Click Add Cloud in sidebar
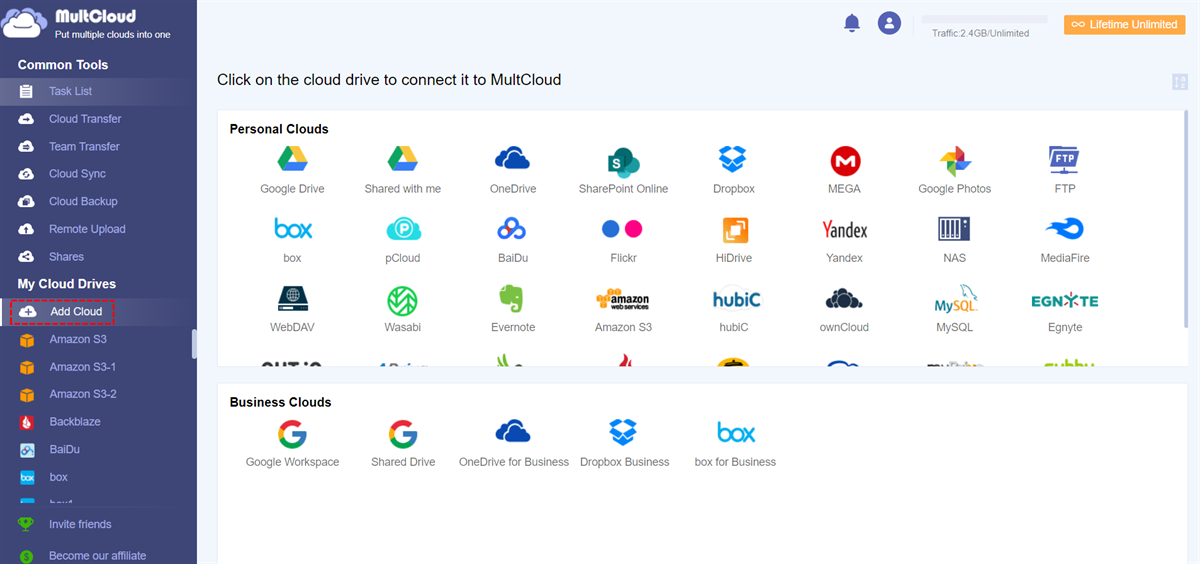This screenshot has height=564, width=1200. 63,312
